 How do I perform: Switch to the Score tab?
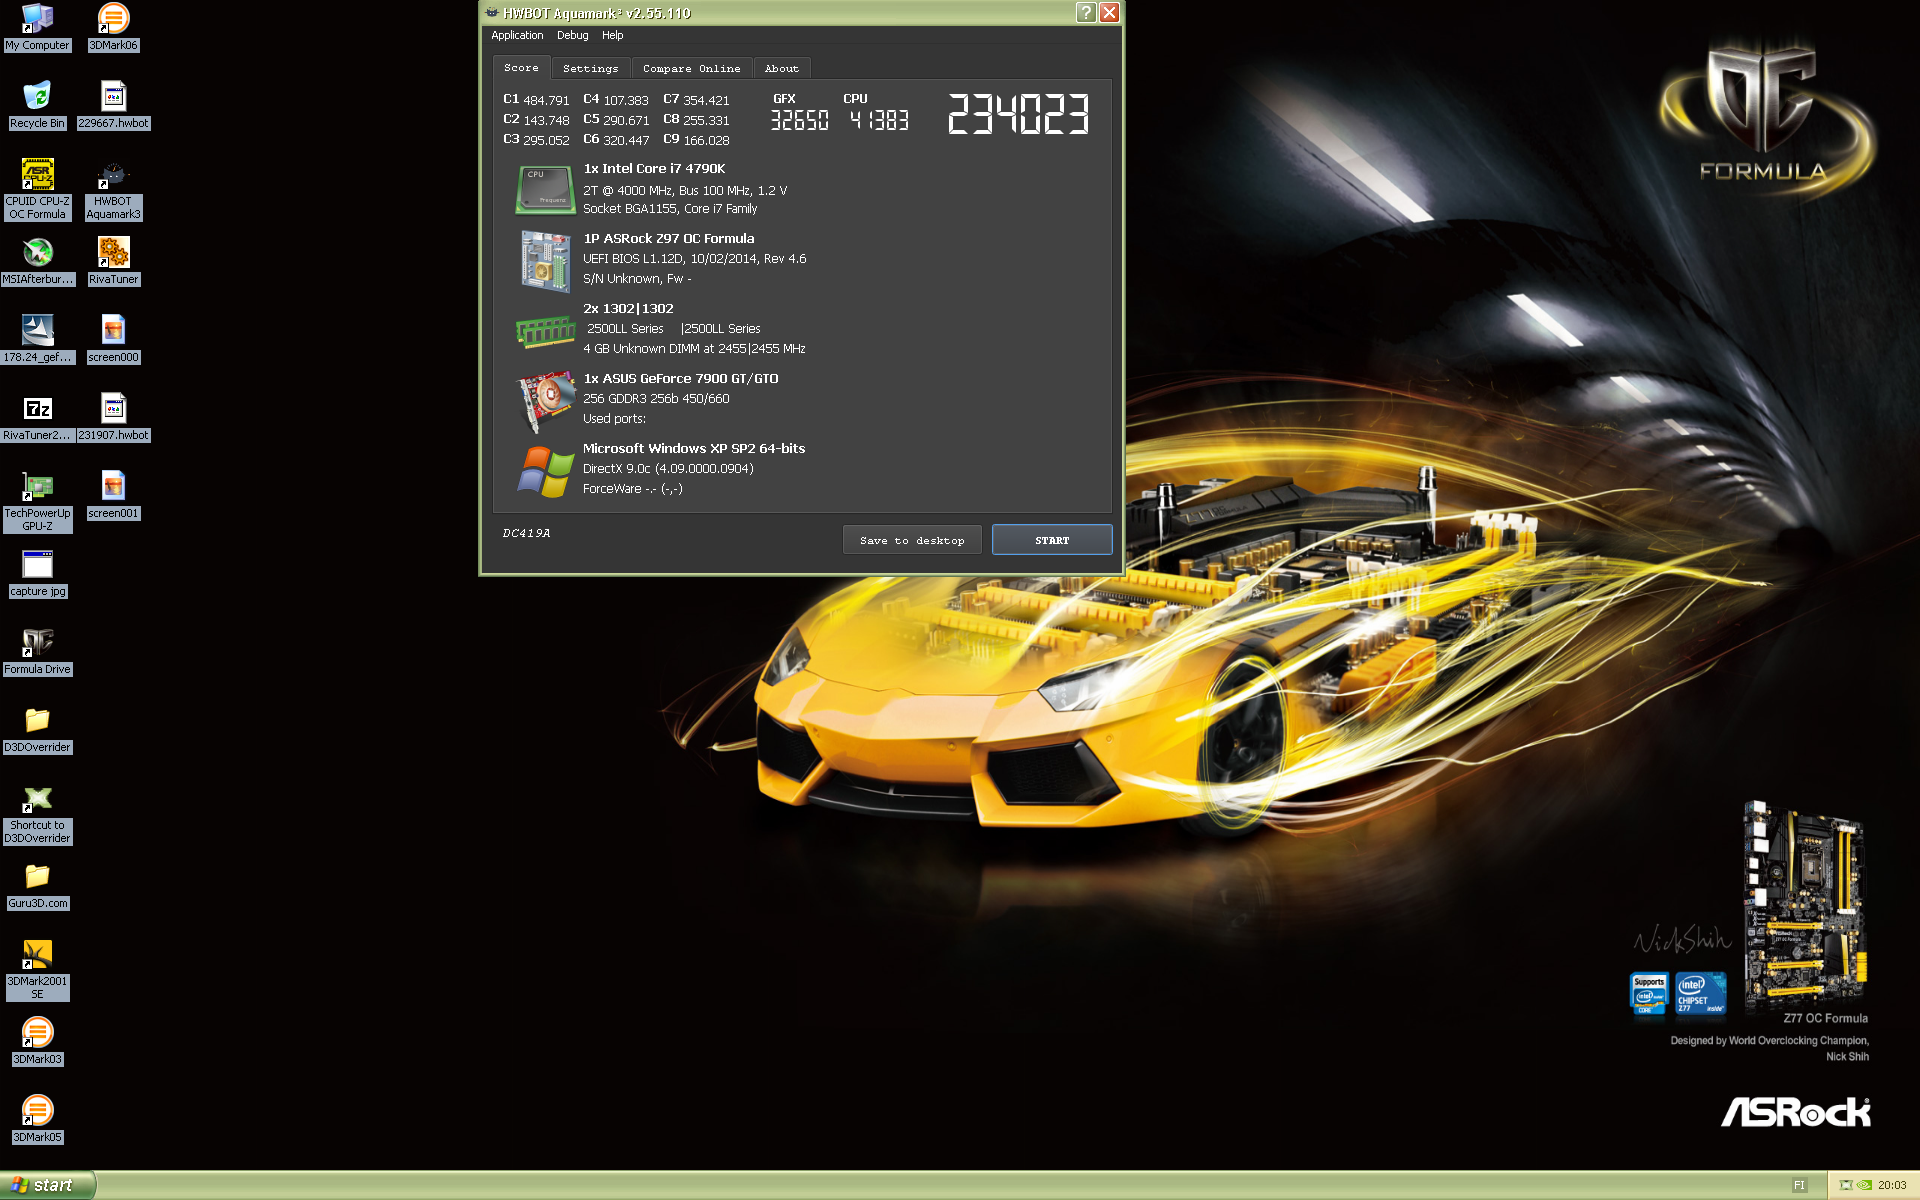[521, 67]
